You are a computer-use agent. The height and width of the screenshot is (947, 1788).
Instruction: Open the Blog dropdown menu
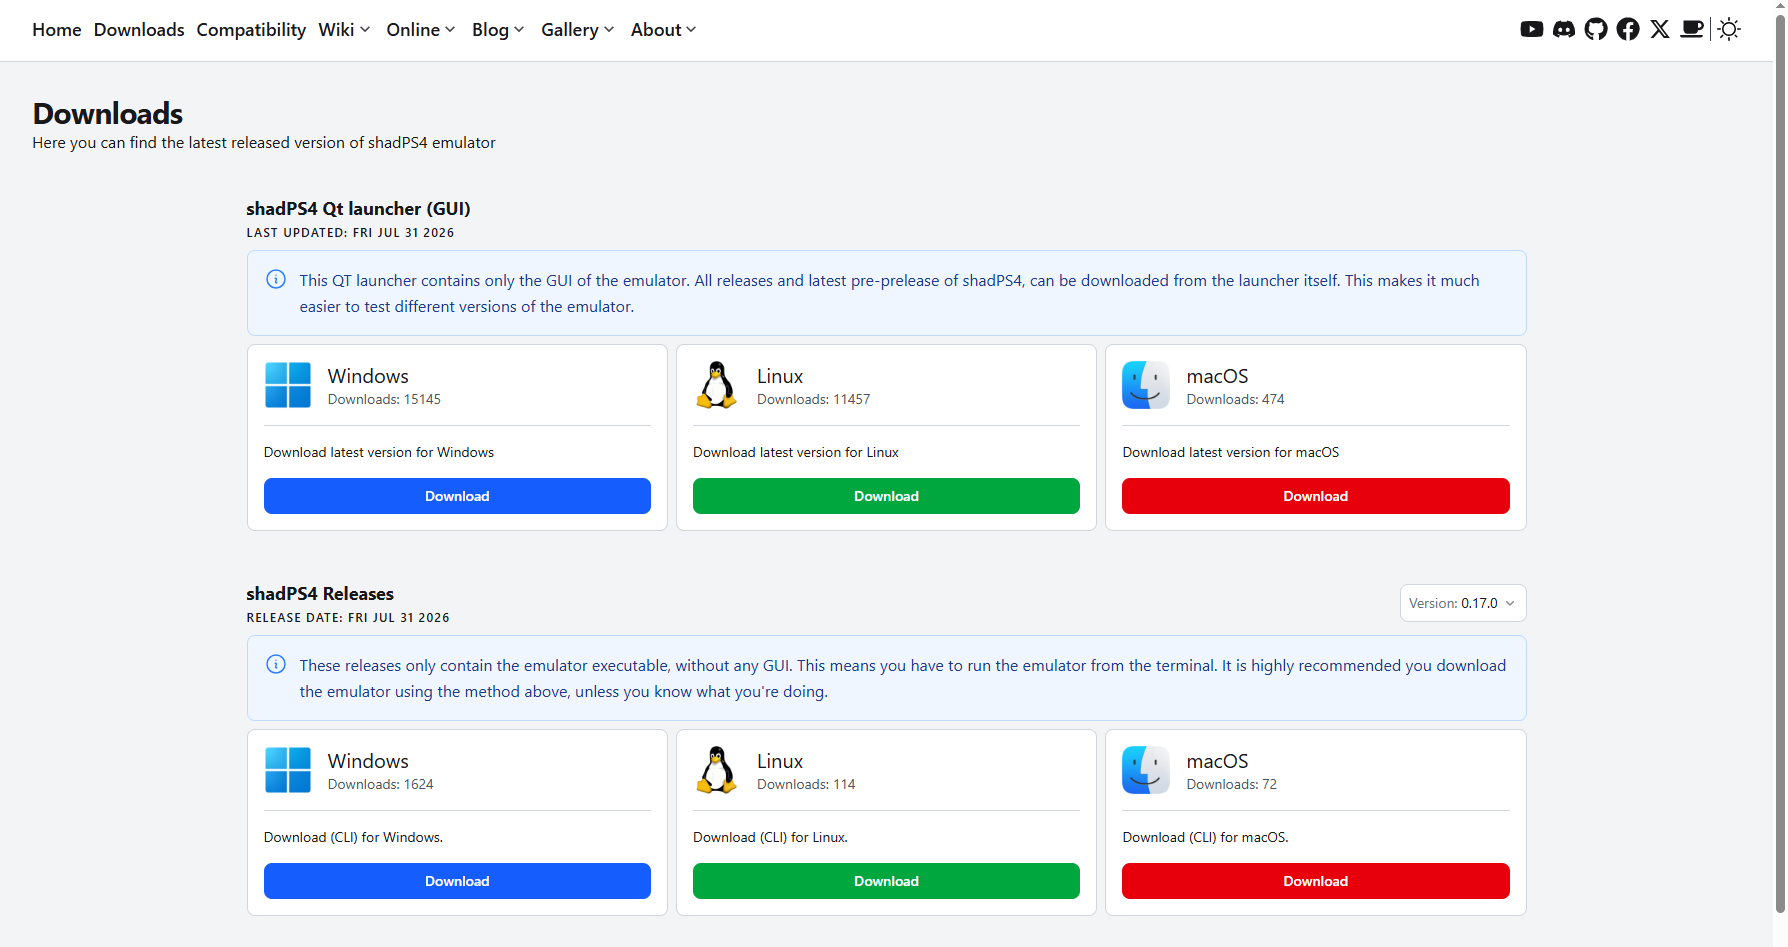point(498,30)
